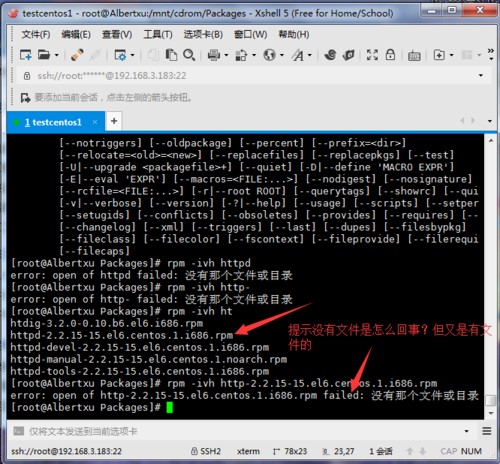Click the Print icon in toolbar
This screenshot has height=464, width=500.
pos(214,55)
